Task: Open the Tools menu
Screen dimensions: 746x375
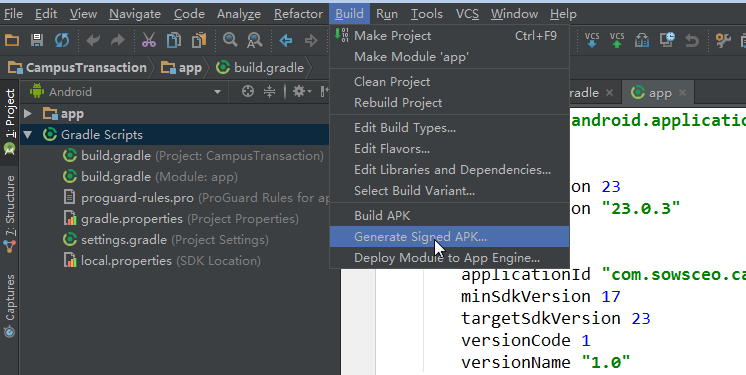Action: [427, 14]
